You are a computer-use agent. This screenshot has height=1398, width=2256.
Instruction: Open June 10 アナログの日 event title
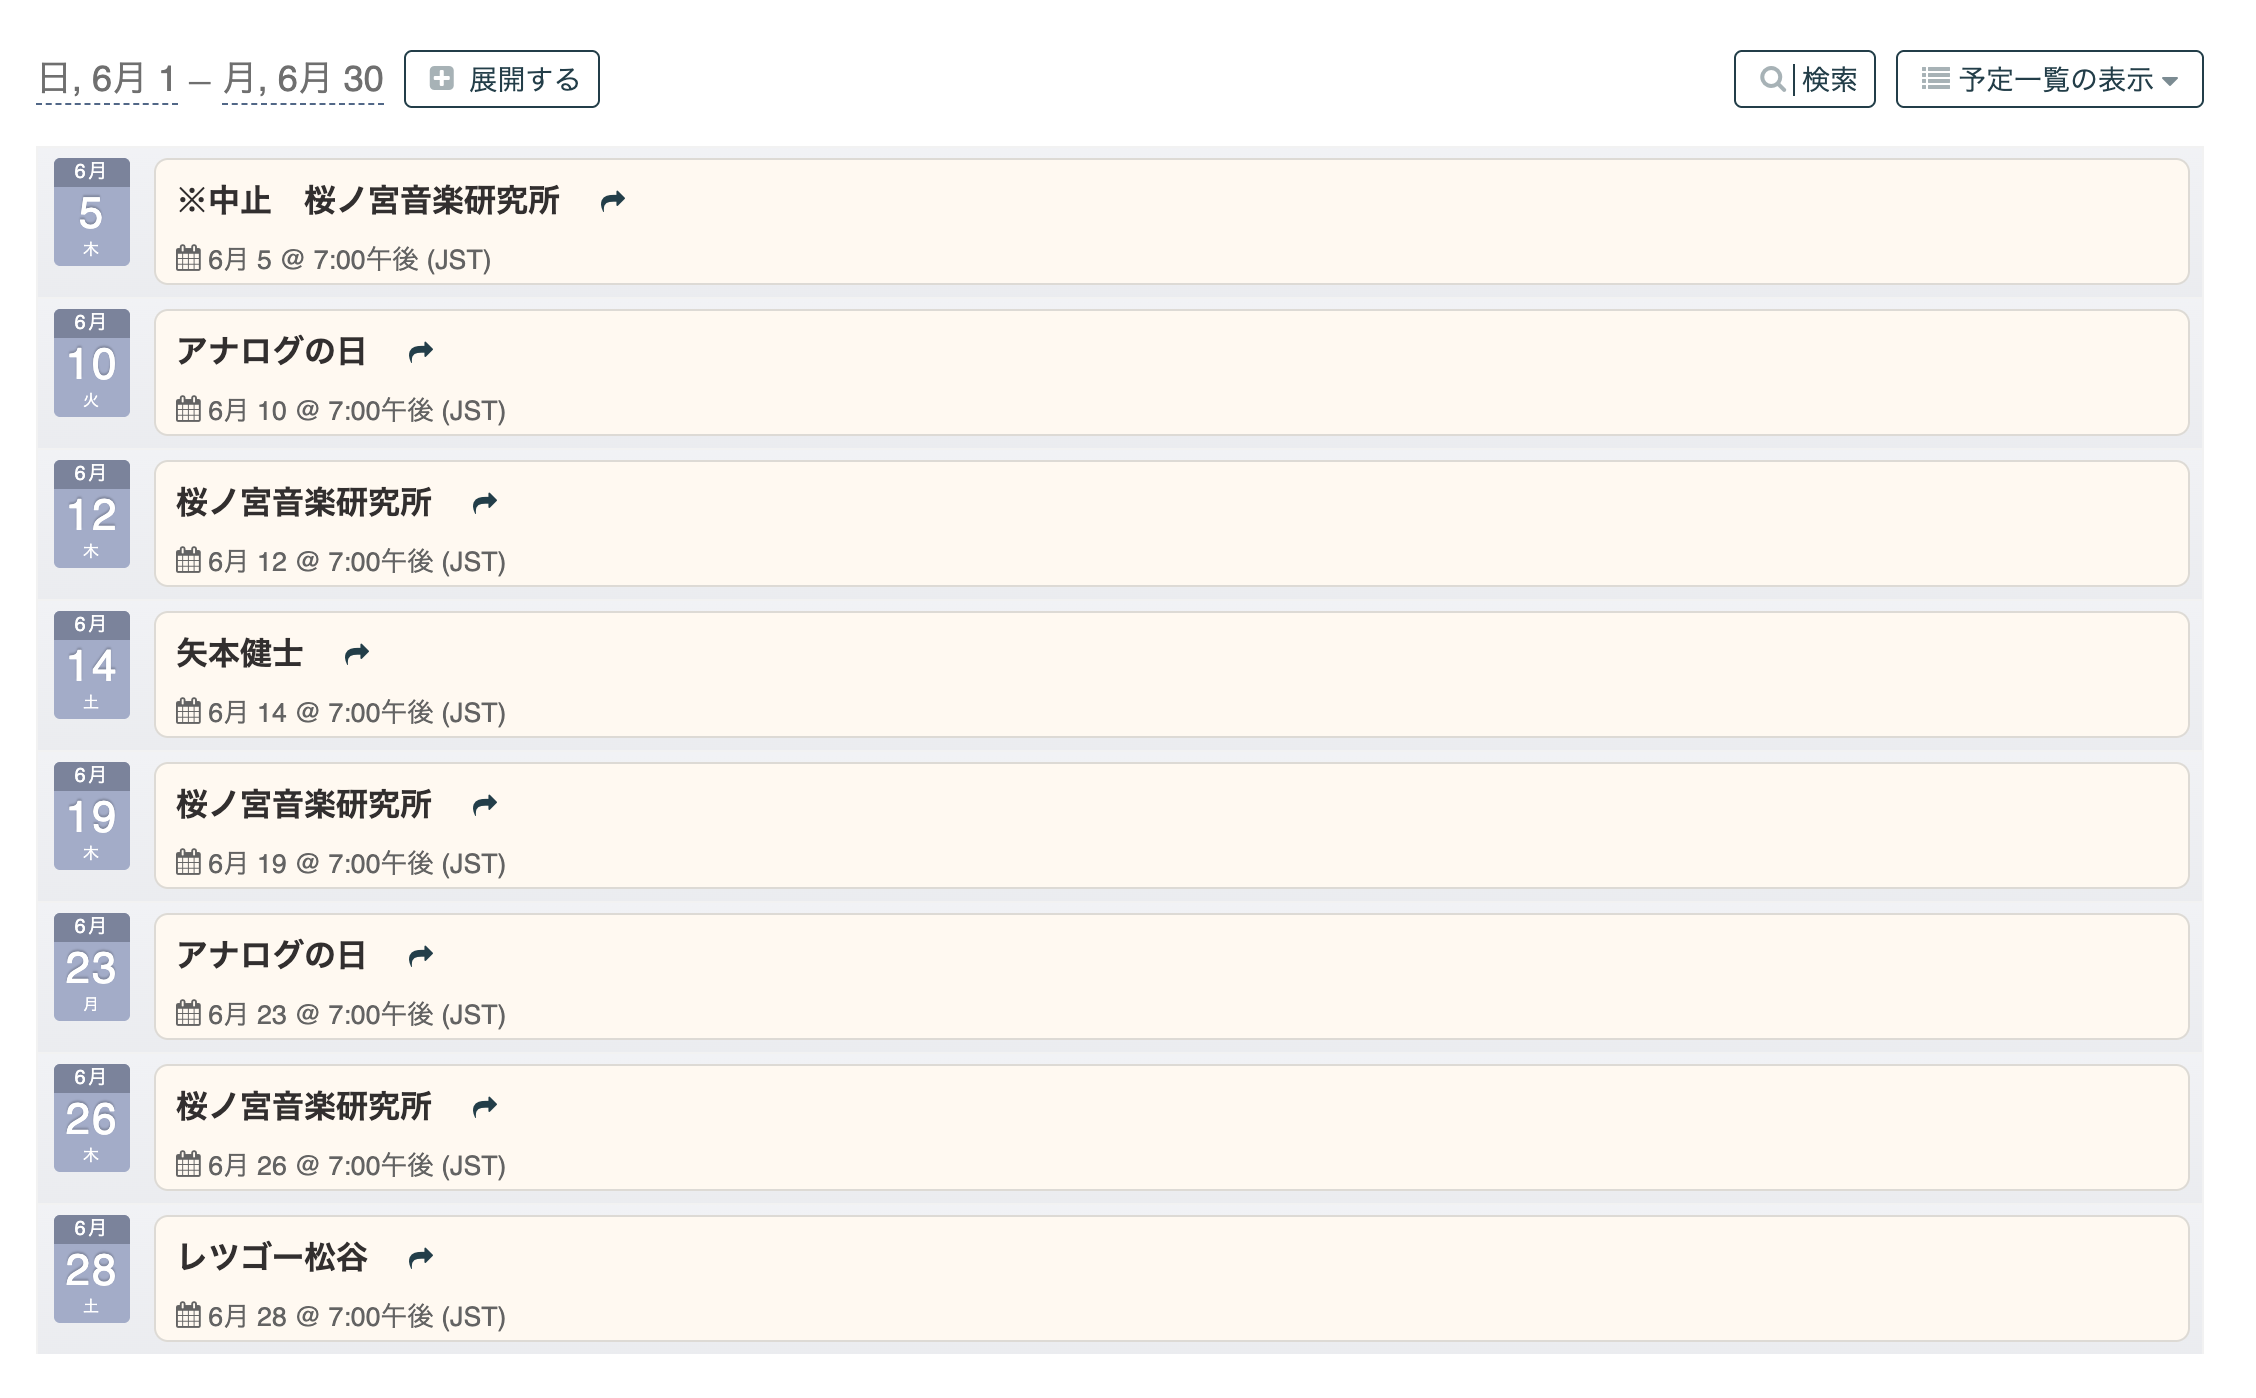(x=271, y=351)
